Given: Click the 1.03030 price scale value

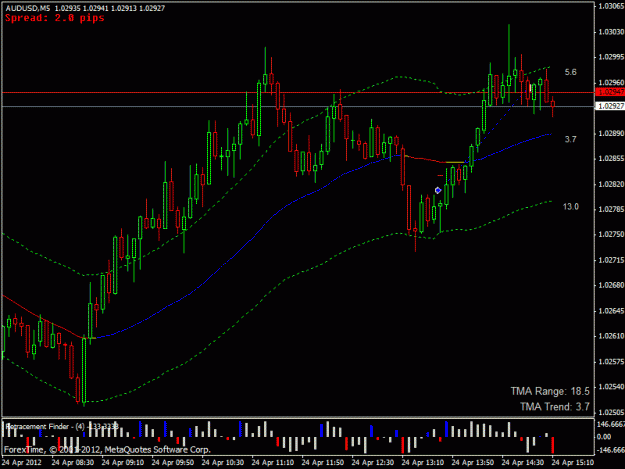Looking at the screenshot, I should tap(611, 31).
